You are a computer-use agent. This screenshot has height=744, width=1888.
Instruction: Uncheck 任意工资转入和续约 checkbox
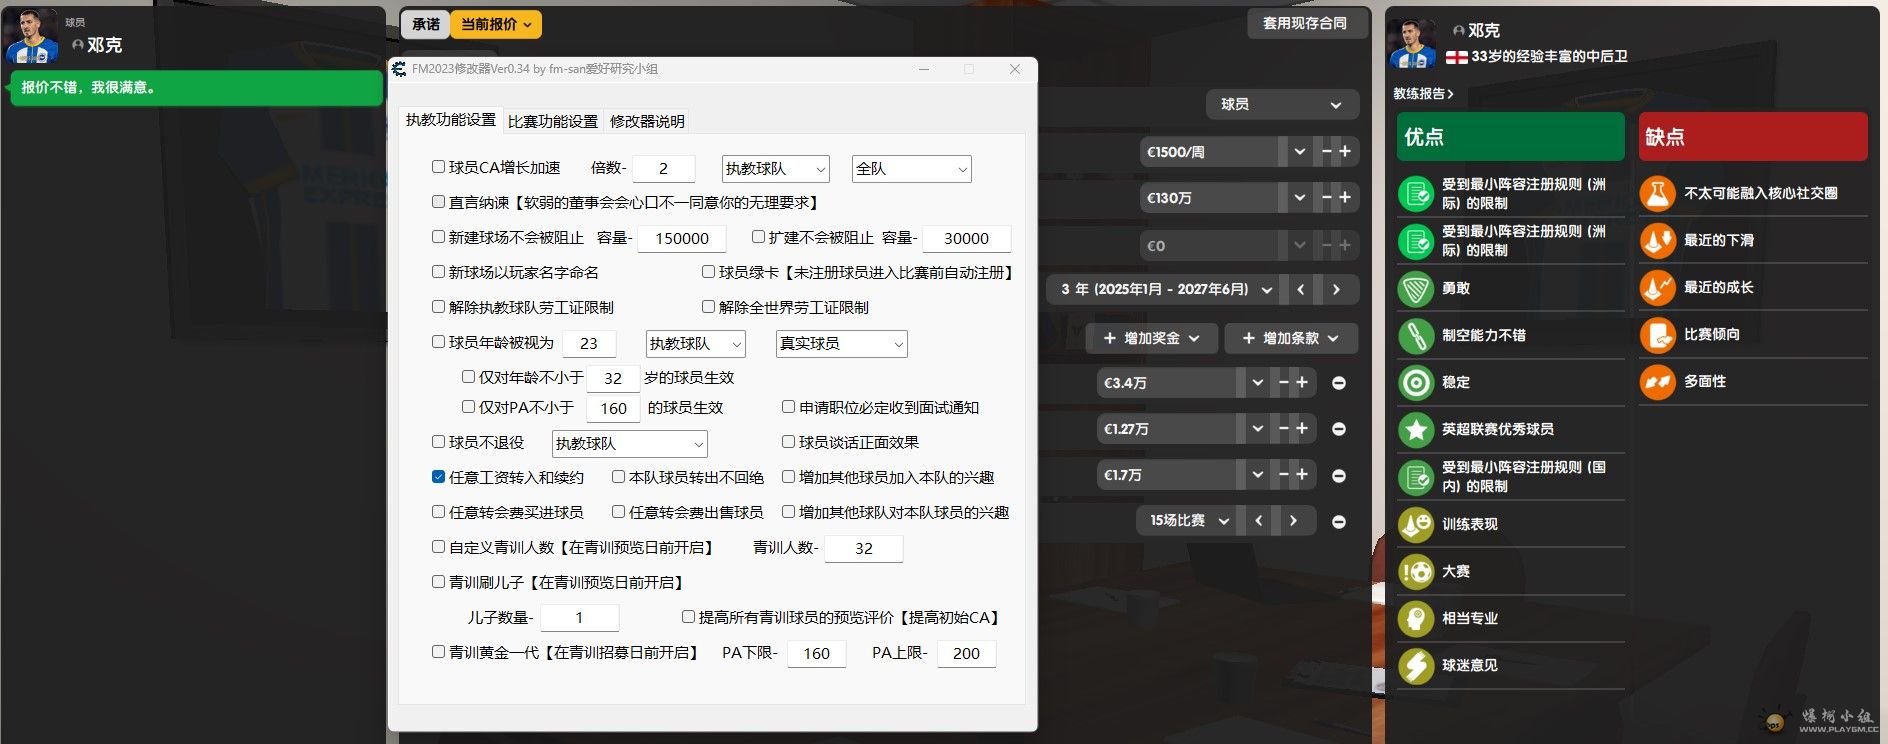point(438,477)
